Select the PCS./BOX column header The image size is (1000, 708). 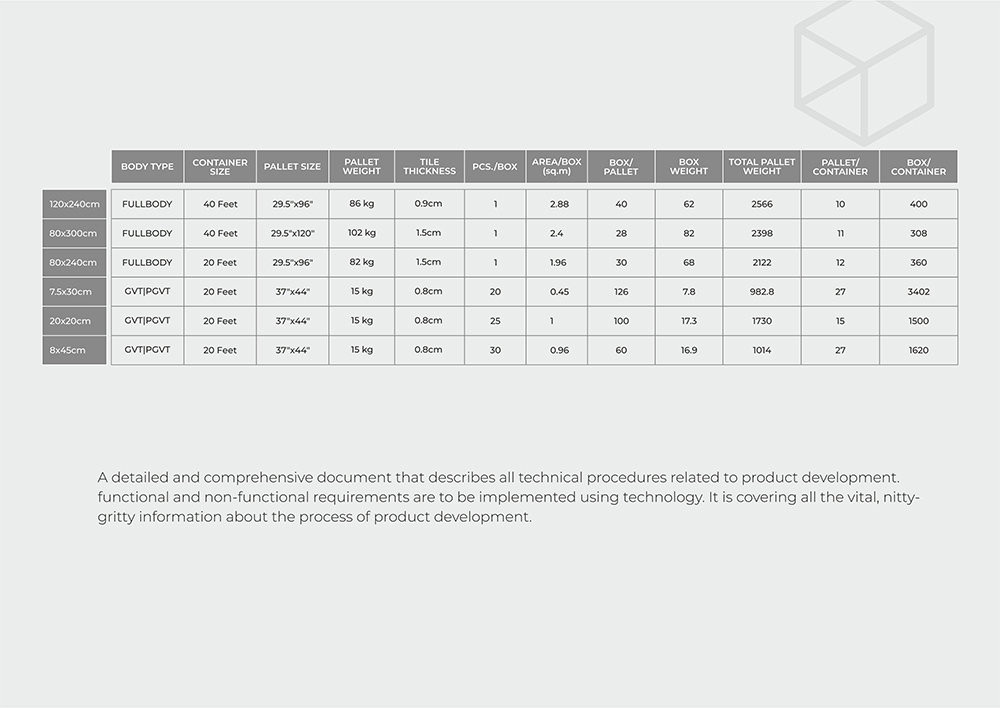495,167
